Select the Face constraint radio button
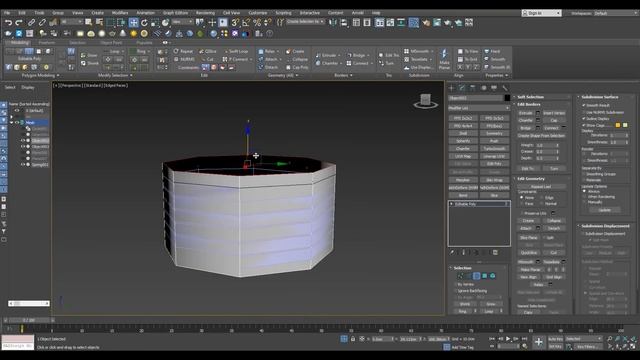 [x=522, y=203]
